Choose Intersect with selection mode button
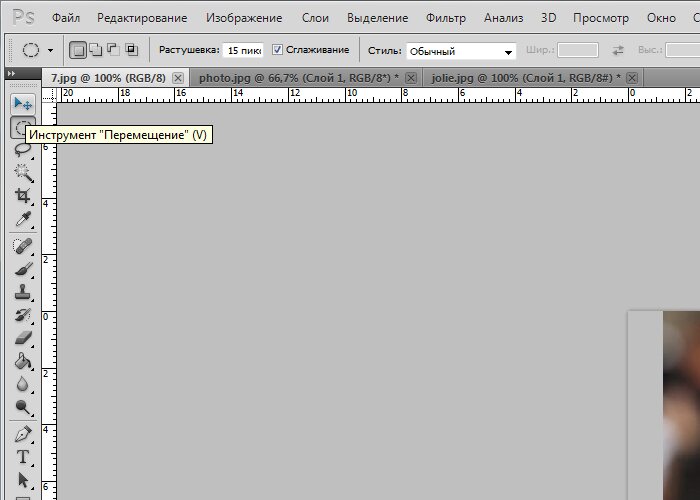The image size is (700, 500). click(132, 49)
